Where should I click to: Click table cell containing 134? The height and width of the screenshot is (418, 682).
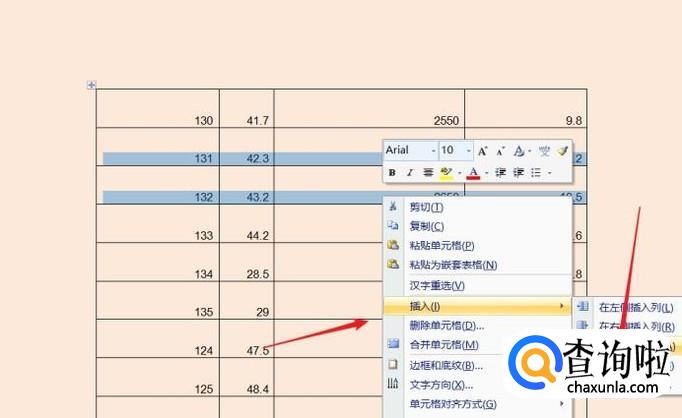(158, 262)
